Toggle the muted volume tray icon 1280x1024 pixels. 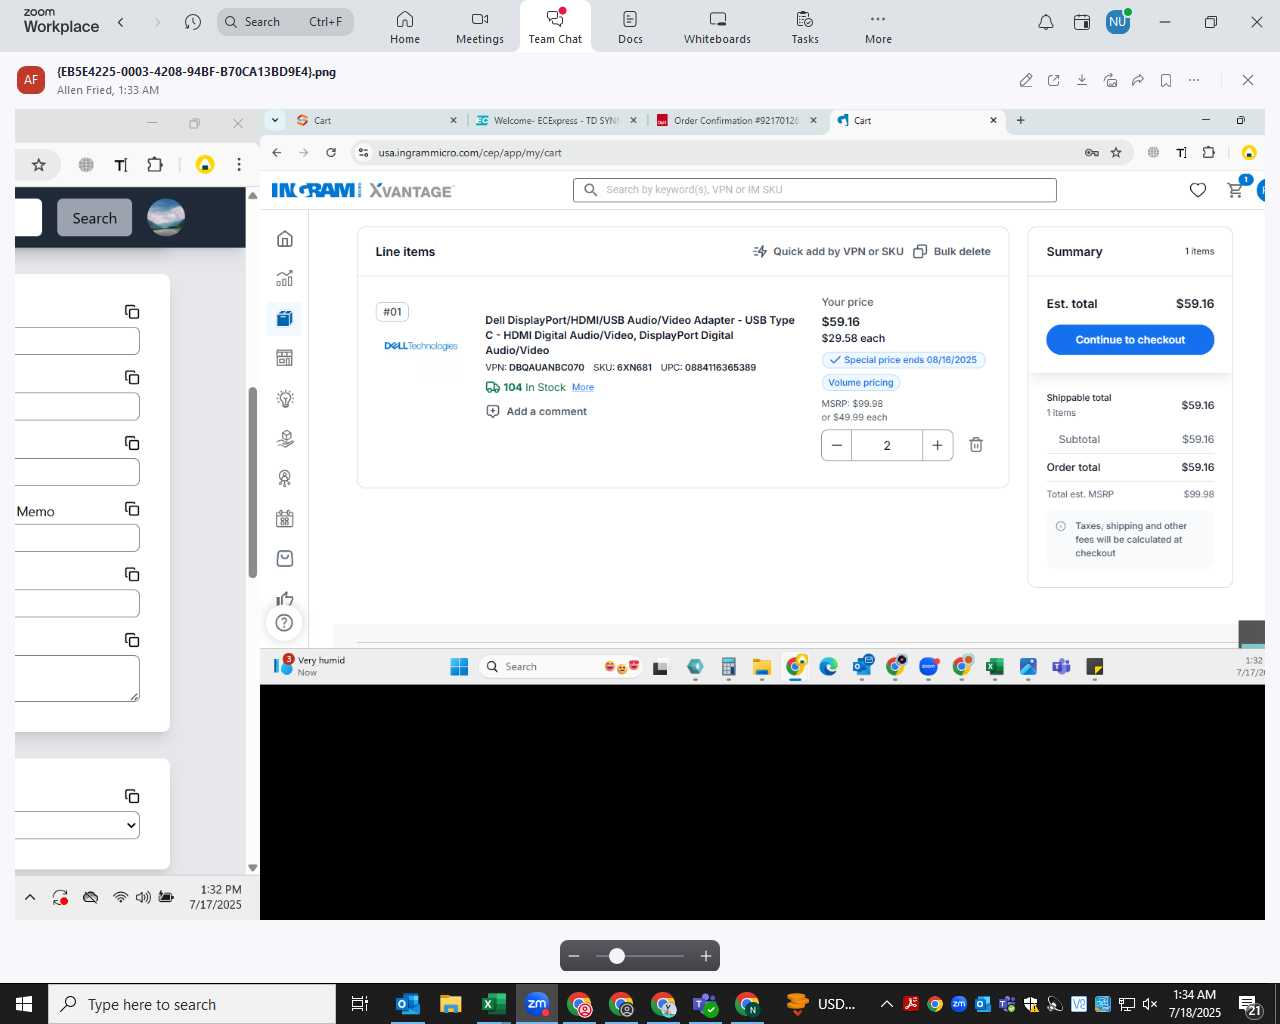1150,1004
